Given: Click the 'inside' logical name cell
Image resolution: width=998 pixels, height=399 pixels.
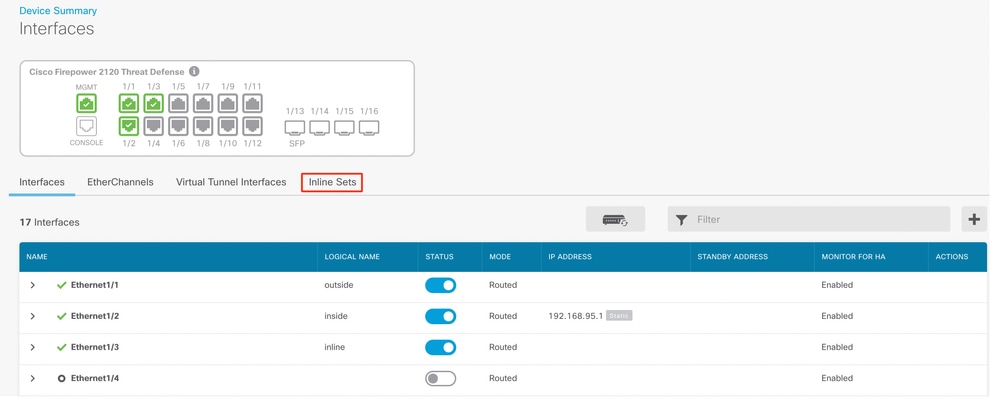Looking at the screenshot, I should coord(336,316).
